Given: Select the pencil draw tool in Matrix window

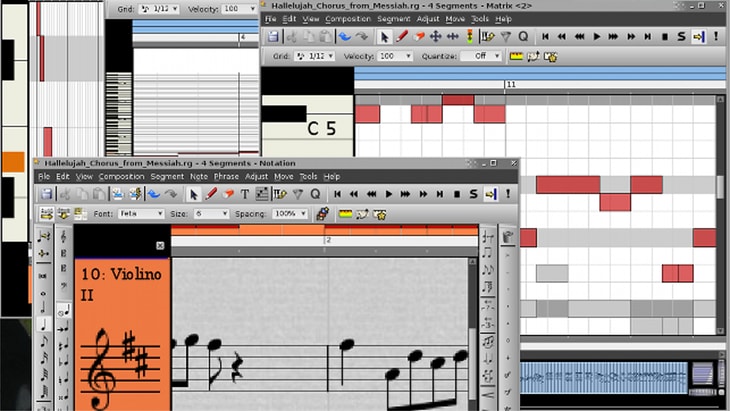Looking at the screenshot, I should [x=402, y=36].
